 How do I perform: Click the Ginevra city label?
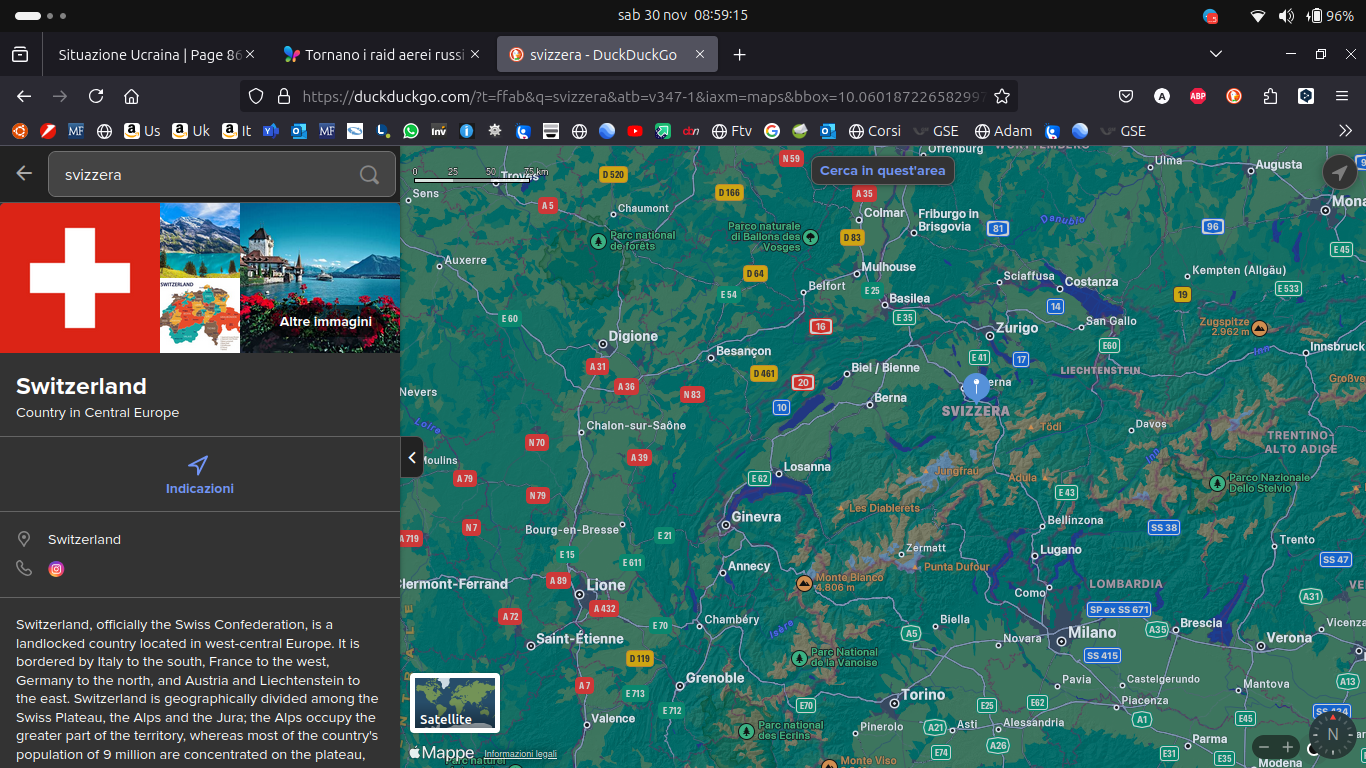[756, 517]
